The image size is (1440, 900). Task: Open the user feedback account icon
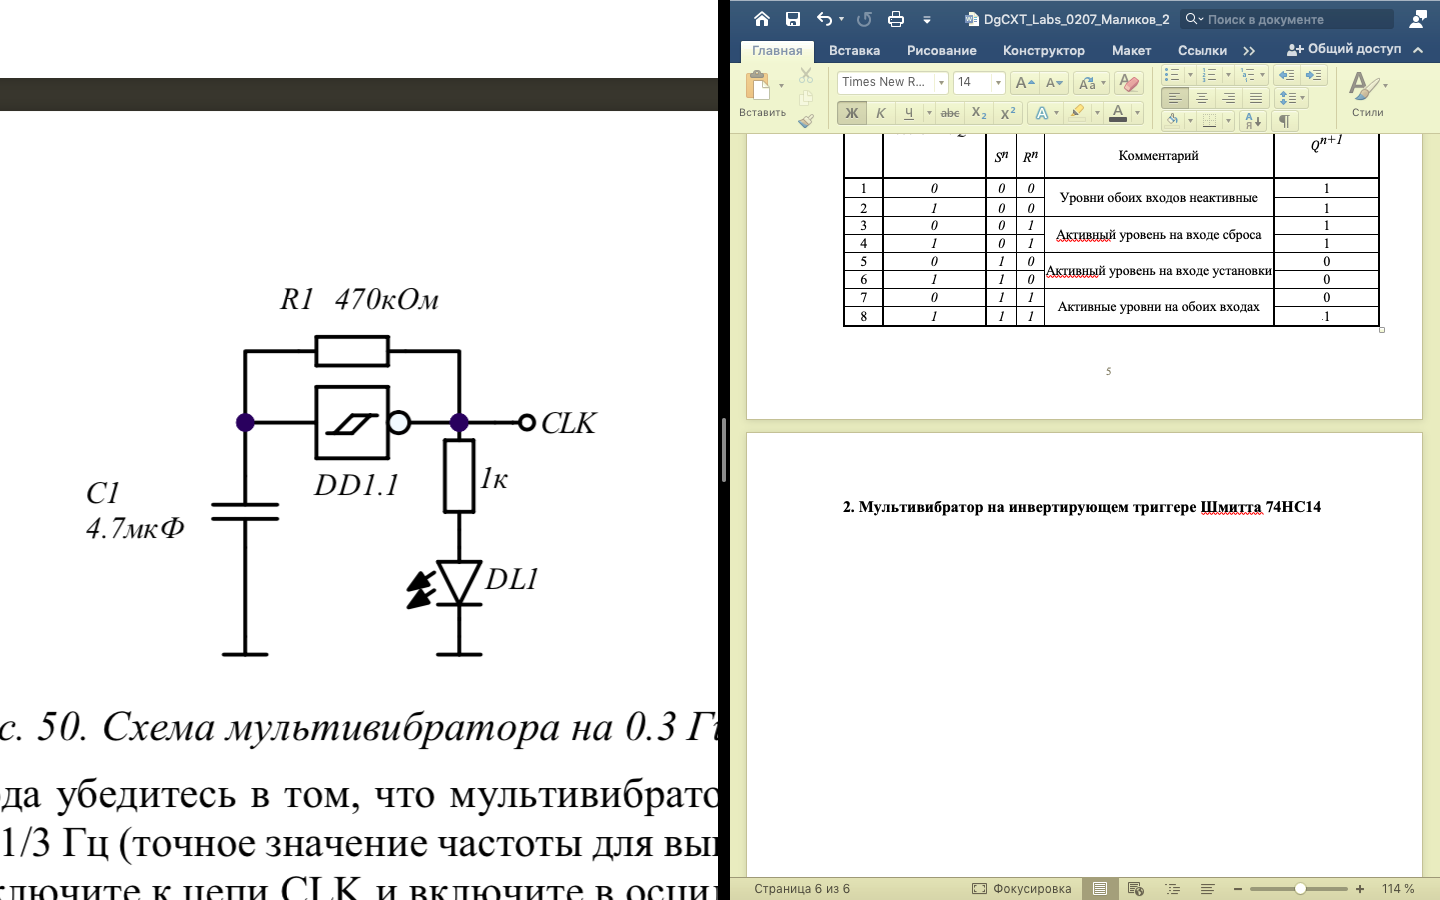(x=1418, y=19)
